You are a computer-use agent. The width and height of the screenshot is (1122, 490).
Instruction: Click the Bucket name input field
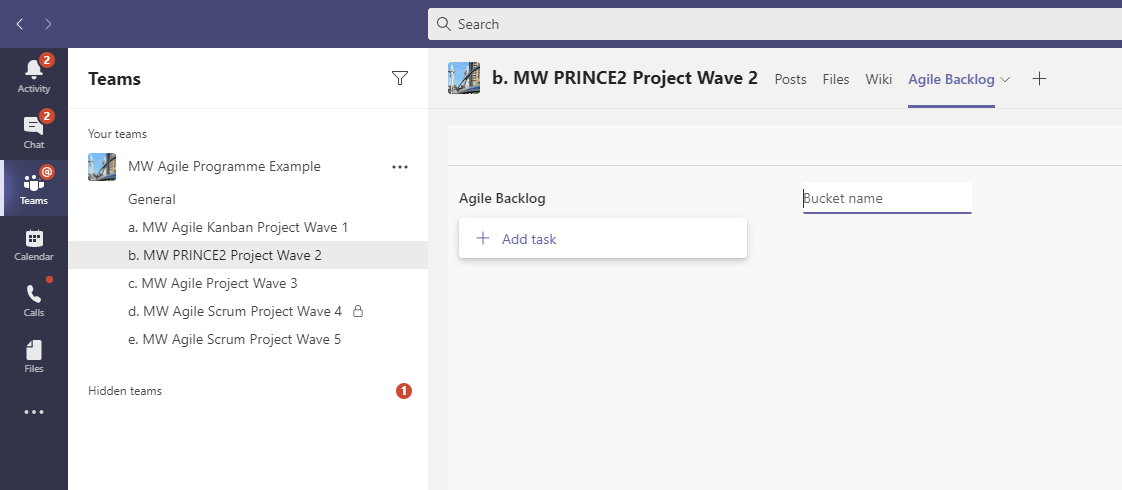point(886,198)
